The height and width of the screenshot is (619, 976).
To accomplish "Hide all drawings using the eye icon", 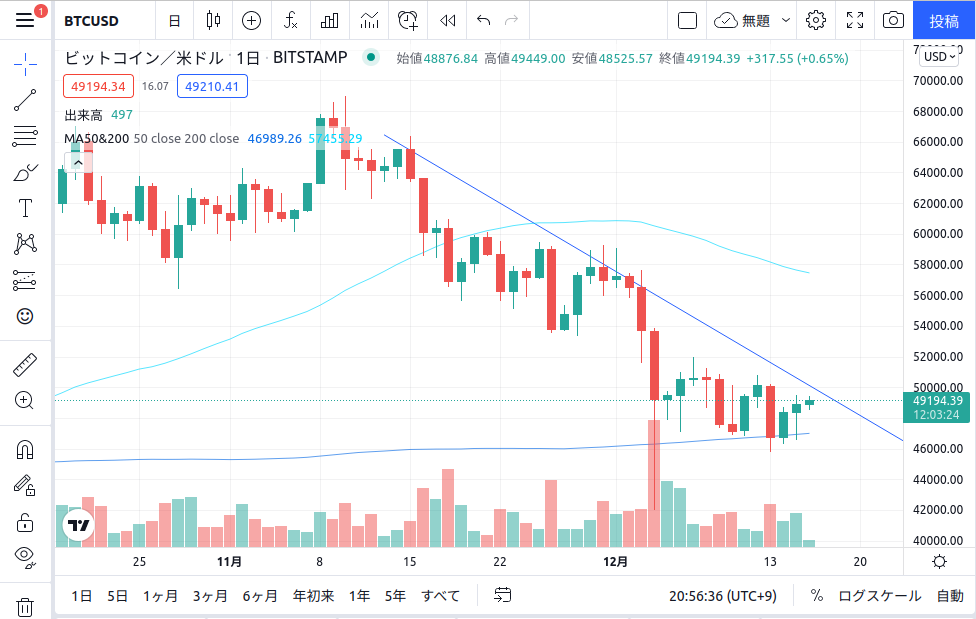I will (x=25, y=557).
